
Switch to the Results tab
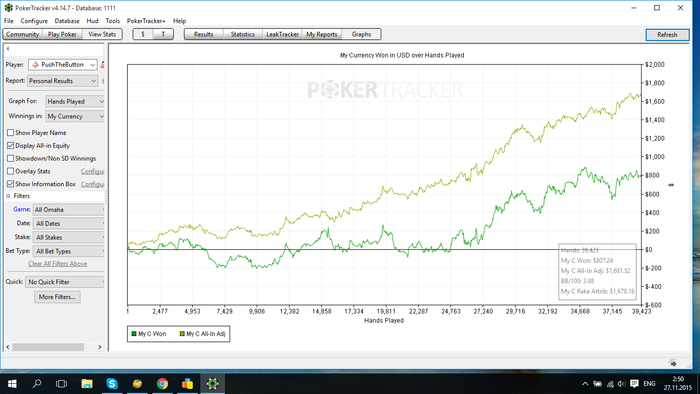[x=204, y=34]
